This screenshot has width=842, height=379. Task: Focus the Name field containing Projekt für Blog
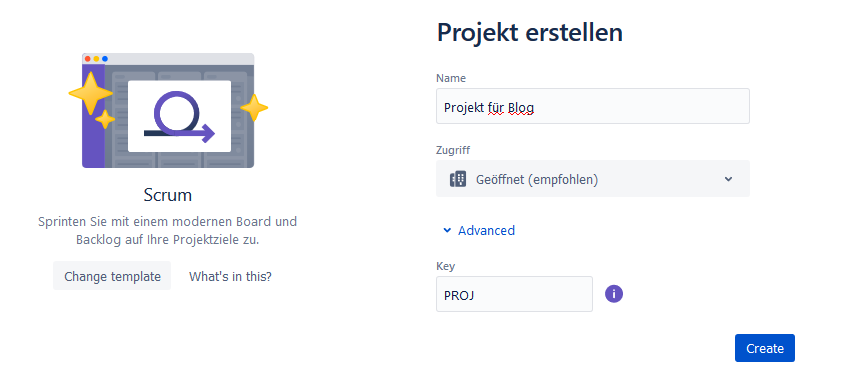pyautogui.click(x=593, y=106)
